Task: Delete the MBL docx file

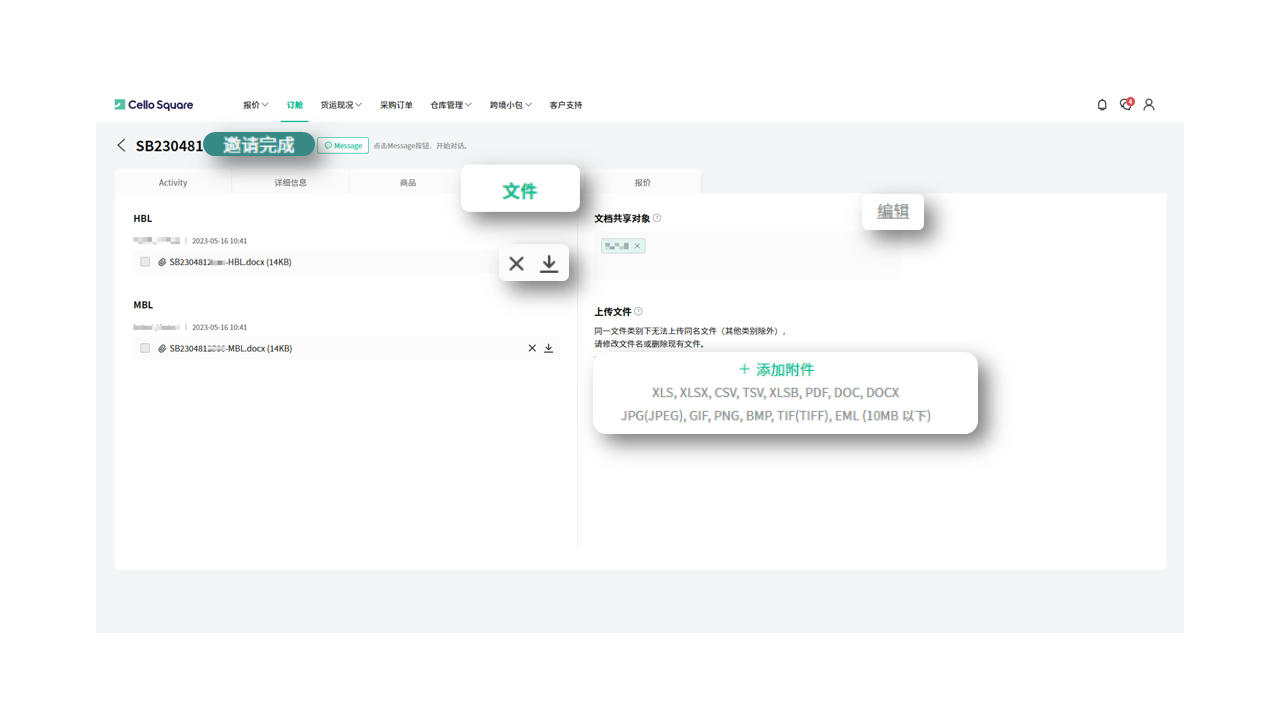Action: tap(532, 348)
